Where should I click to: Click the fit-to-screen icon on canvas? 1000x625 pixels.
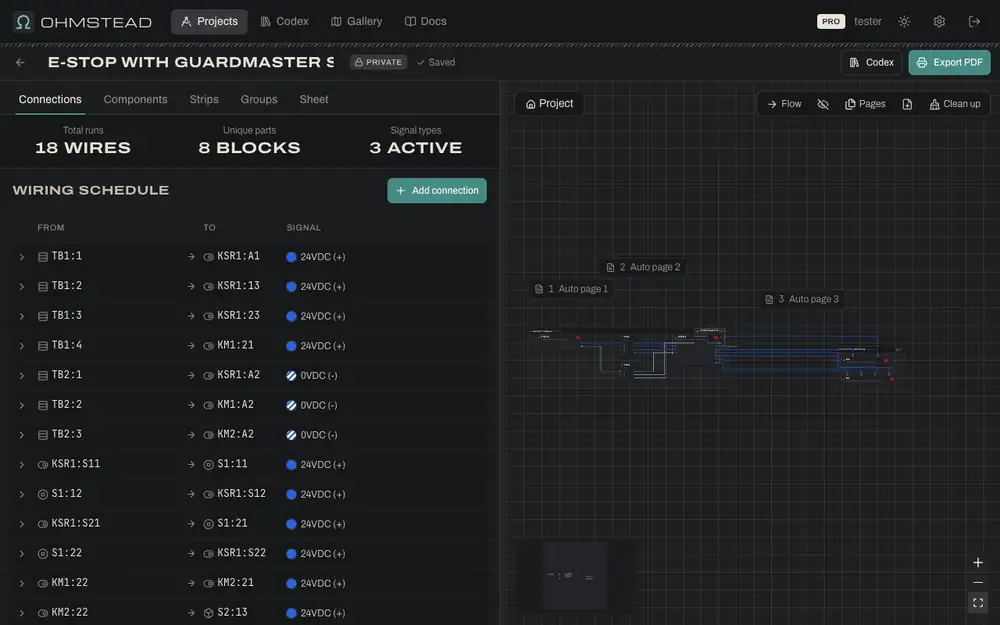coord(978,603)
